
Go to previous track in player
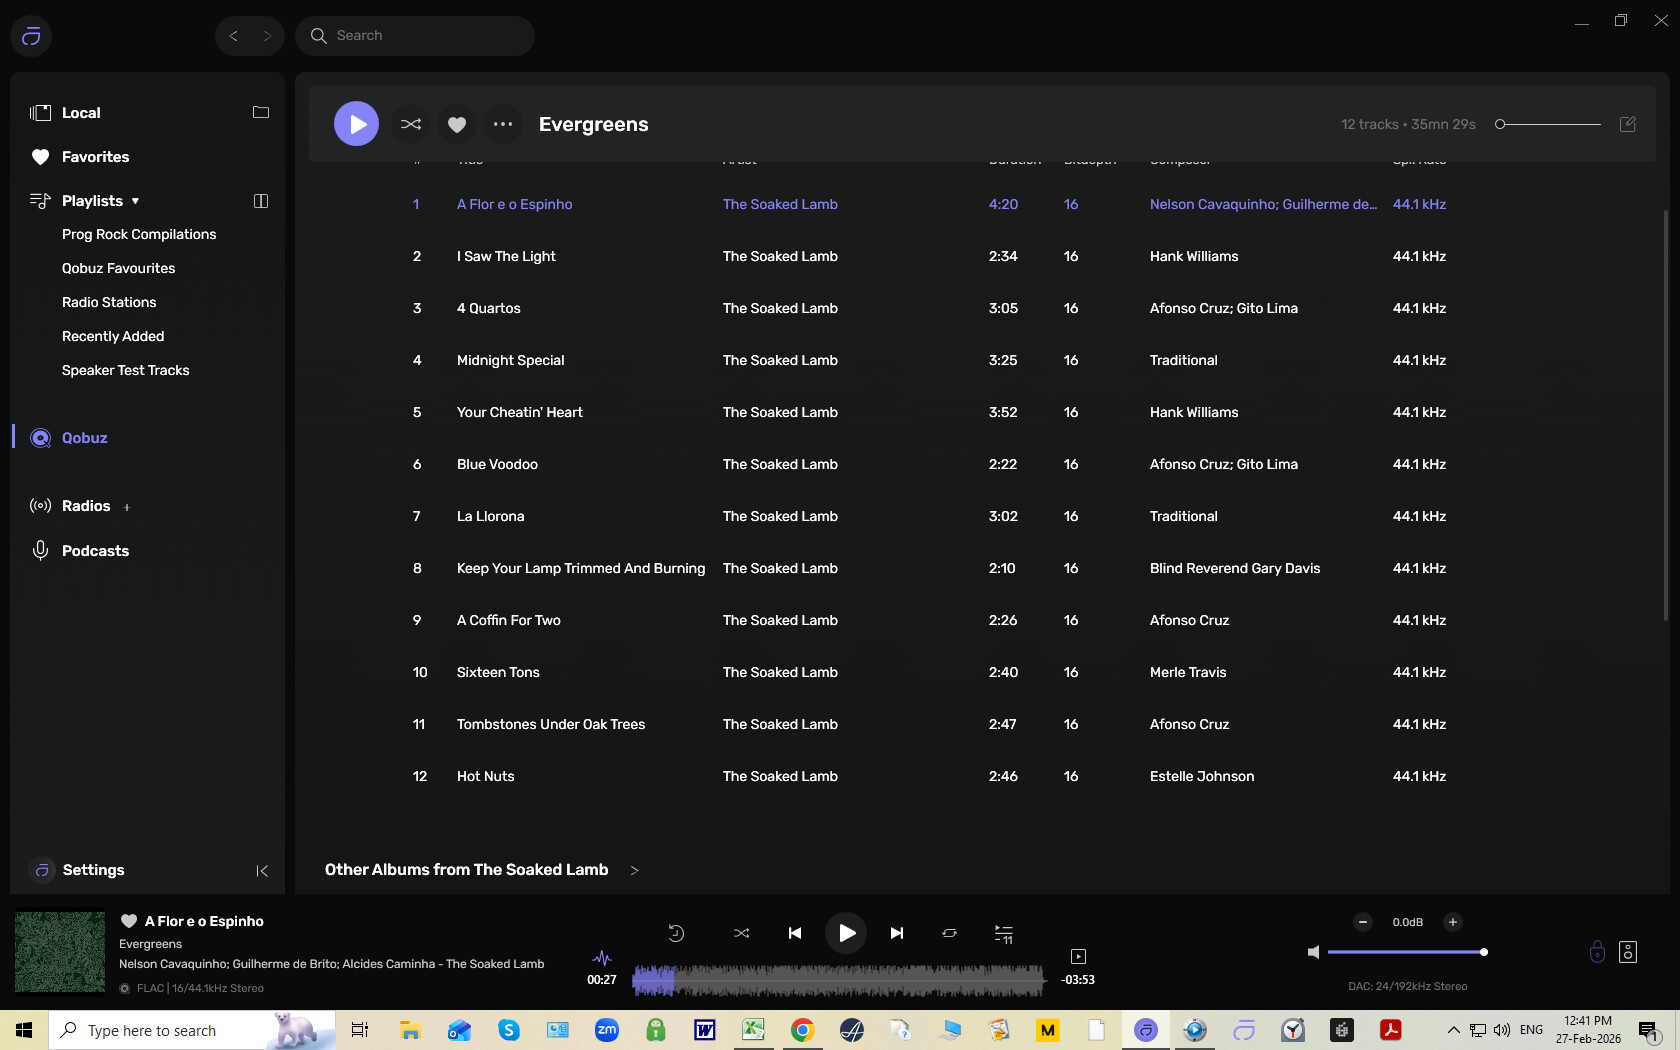point(795,933)
